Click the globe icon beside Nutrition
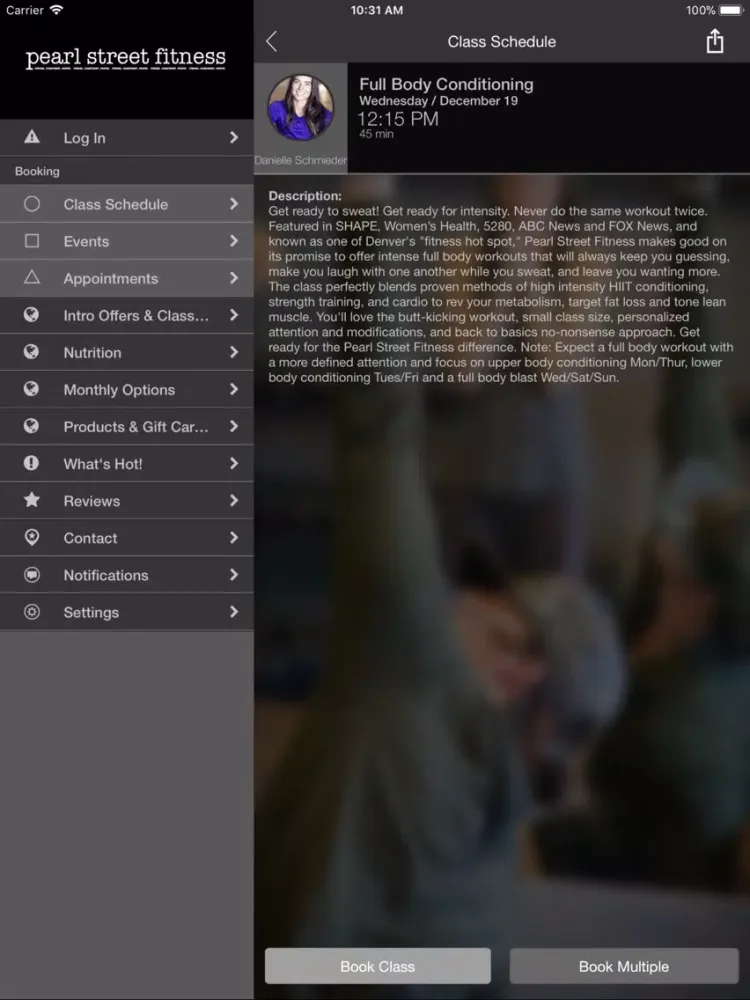 tap(31, 352)
